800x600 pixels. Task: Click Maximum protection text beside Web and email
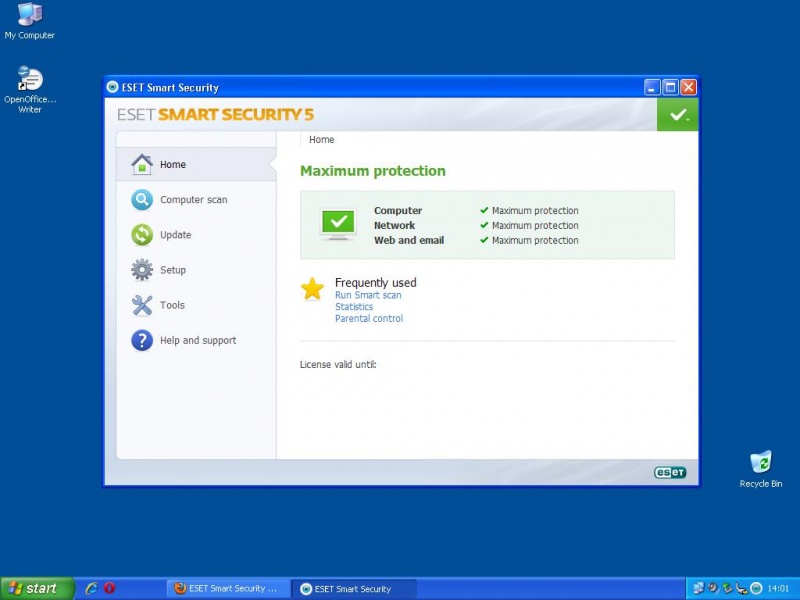tap(535, 240)
